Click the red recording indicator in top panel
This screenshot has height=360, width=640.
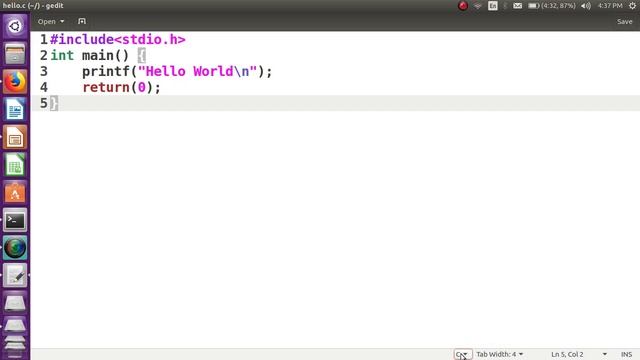pyautogui.click(x=462, y=6)
